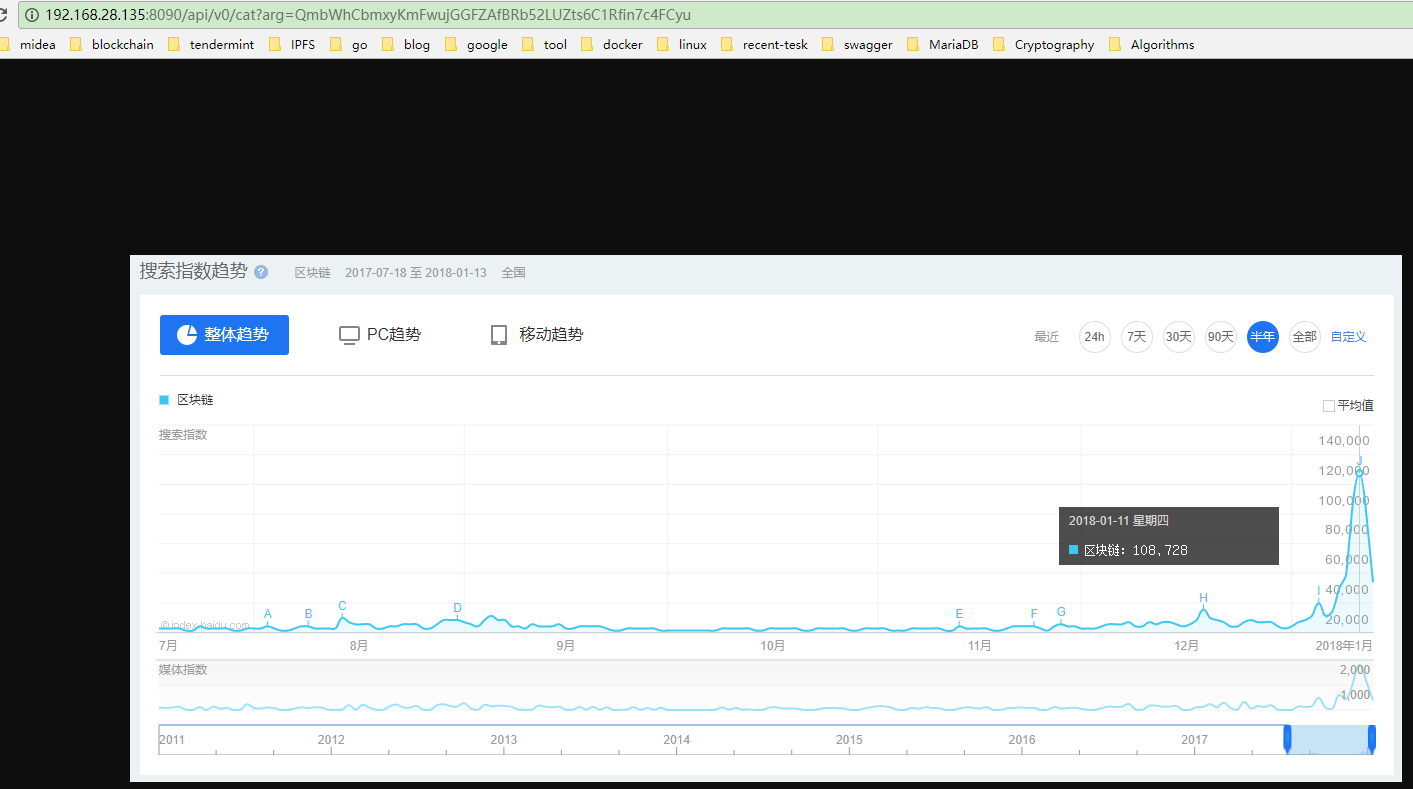Image resolution: width=1413 pixels, height=789 pixels.
Task: Toggle the 区块链 legend entry
Action: pos(186,400)
